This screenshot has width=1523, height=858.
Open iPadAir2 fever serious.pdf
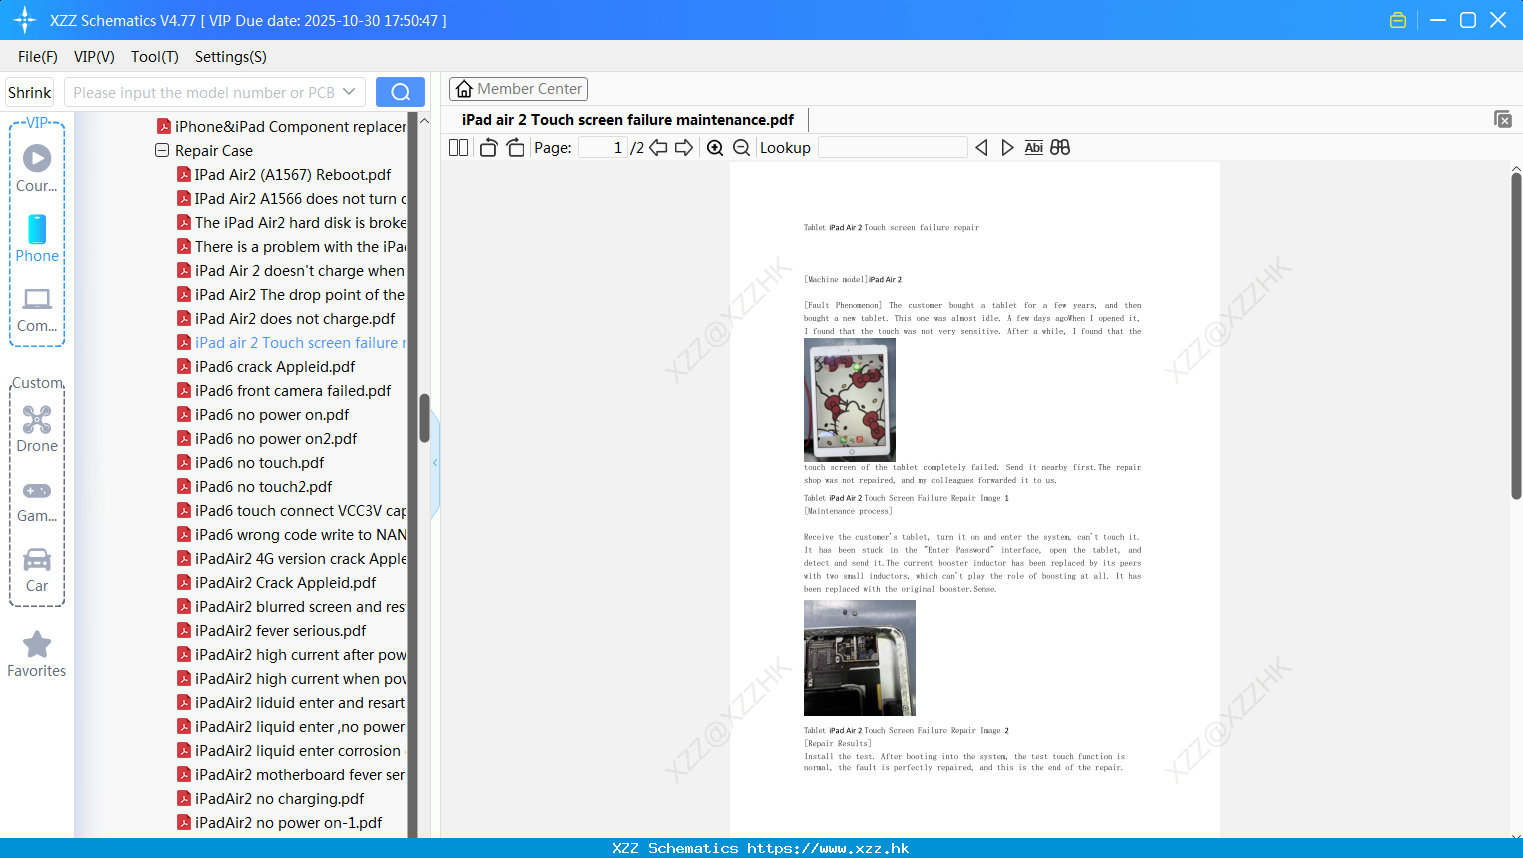(272, 631)
